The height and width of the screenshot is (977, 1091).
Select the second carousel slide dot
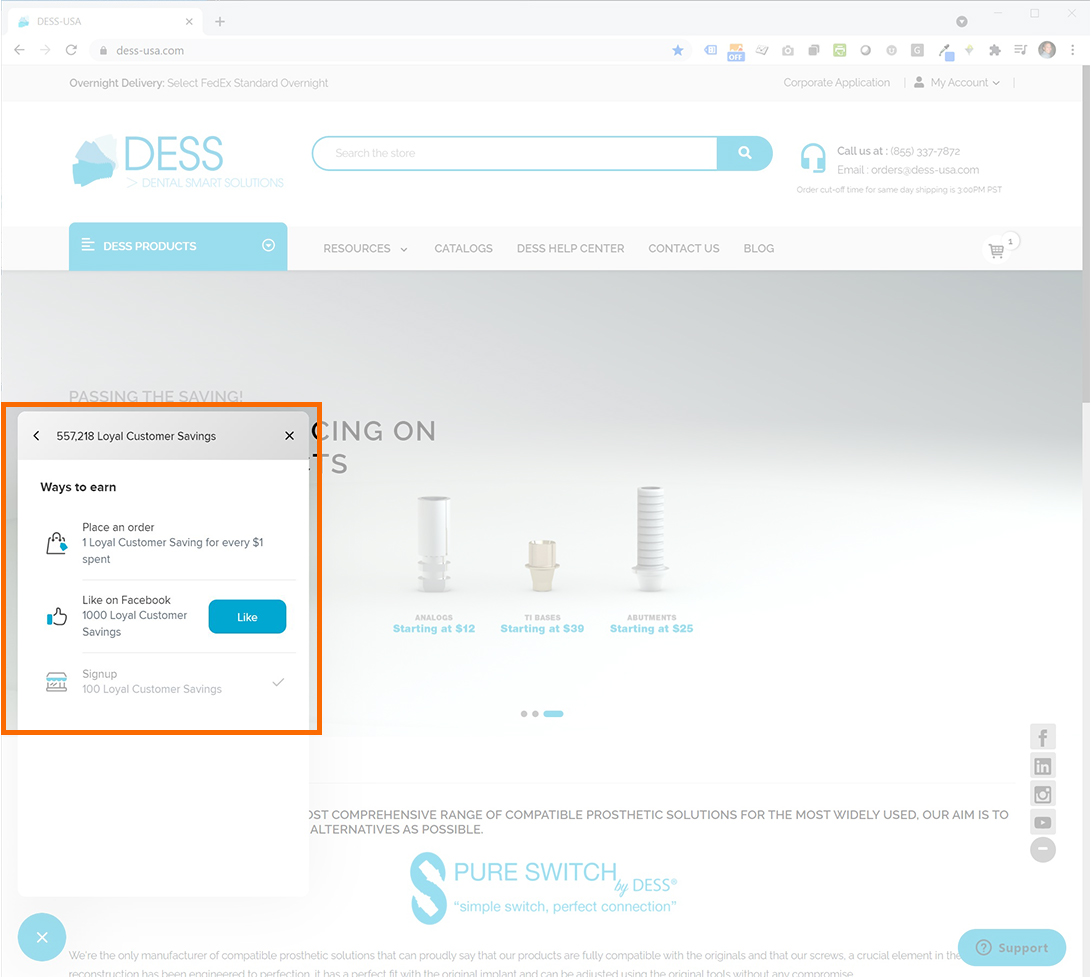point(535,714)
